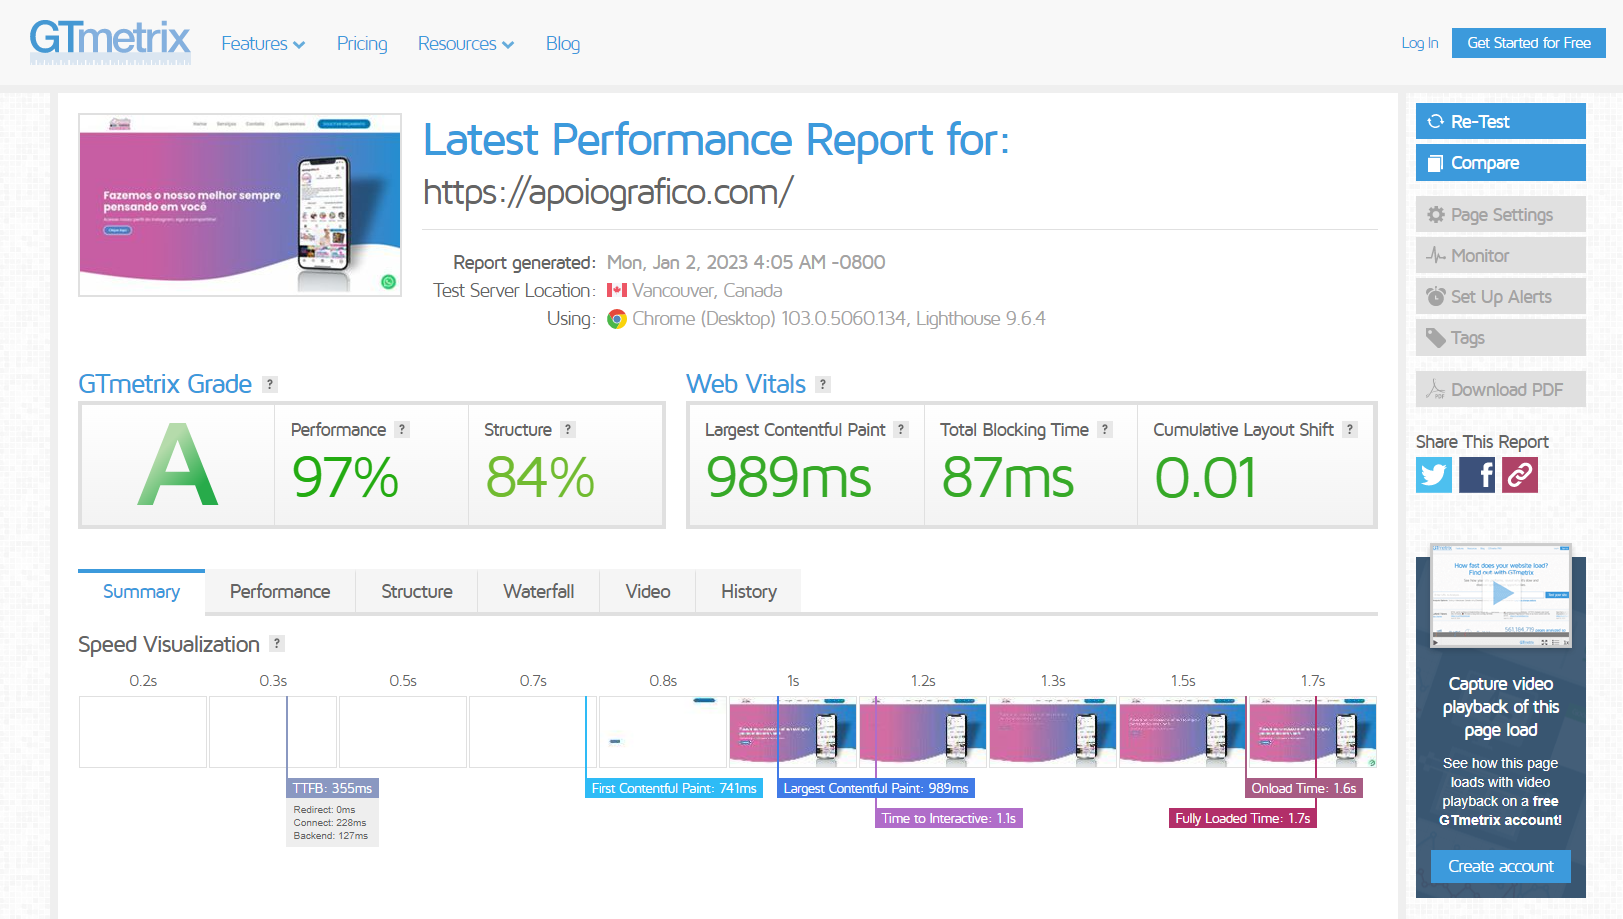
Task: Click the Tags button
Action: (1501, 337)
